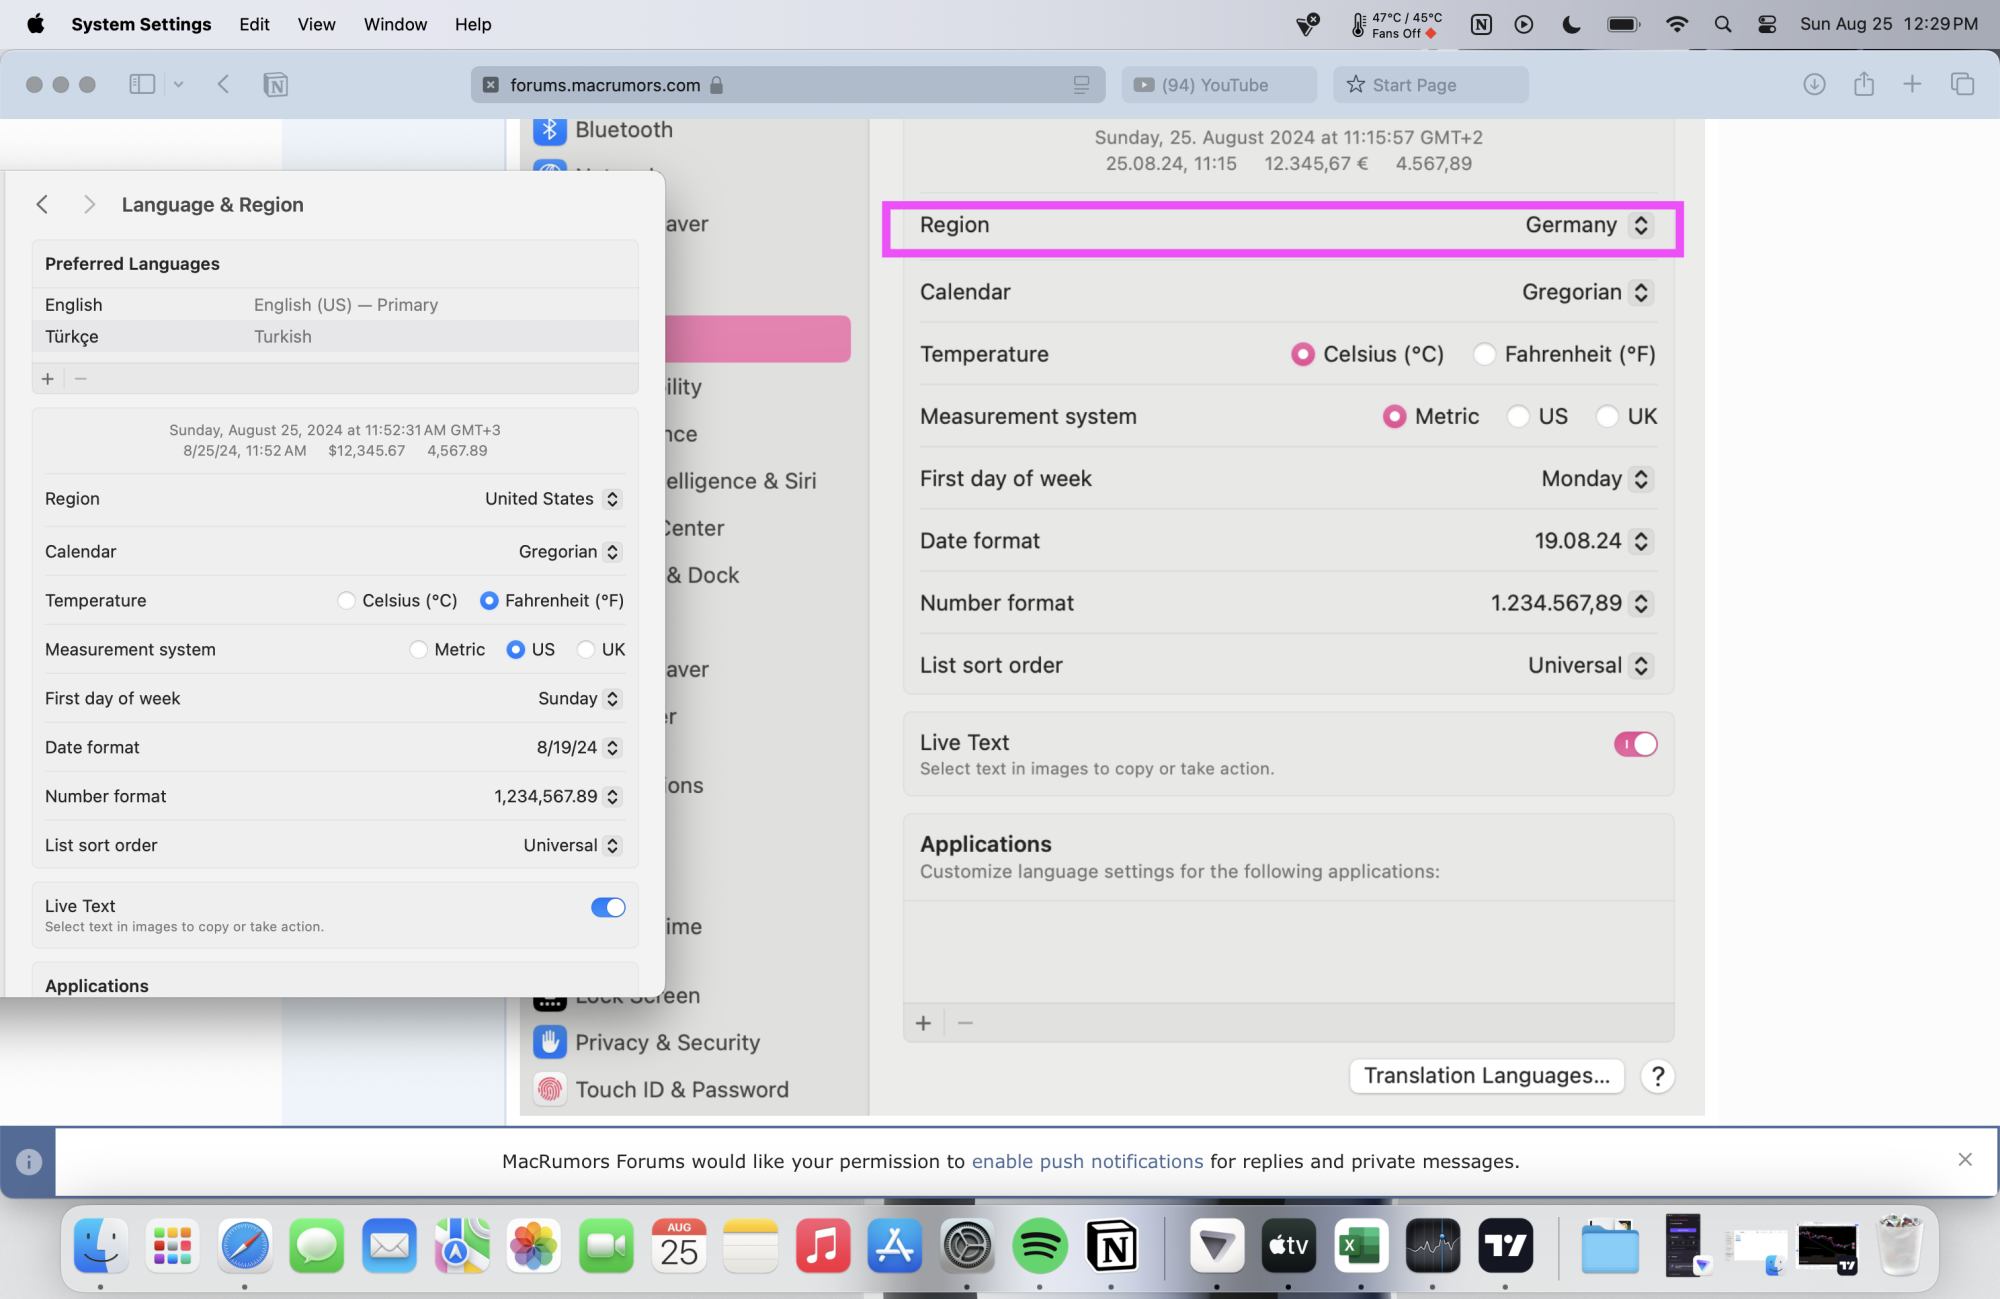Dismiss the push notification banner
2000x1299 pixels.
[1964, 1159]
